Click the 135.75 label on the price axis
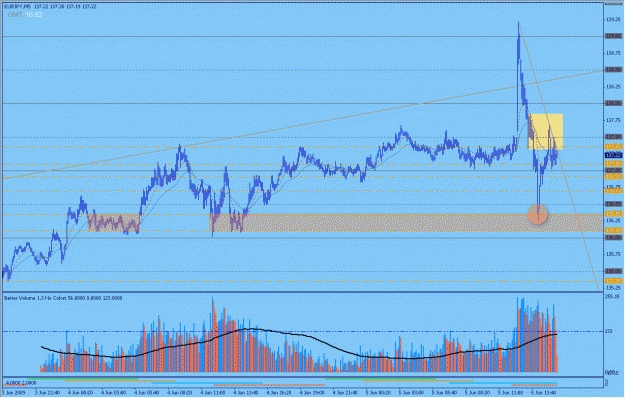 click(x=613, y=254)
